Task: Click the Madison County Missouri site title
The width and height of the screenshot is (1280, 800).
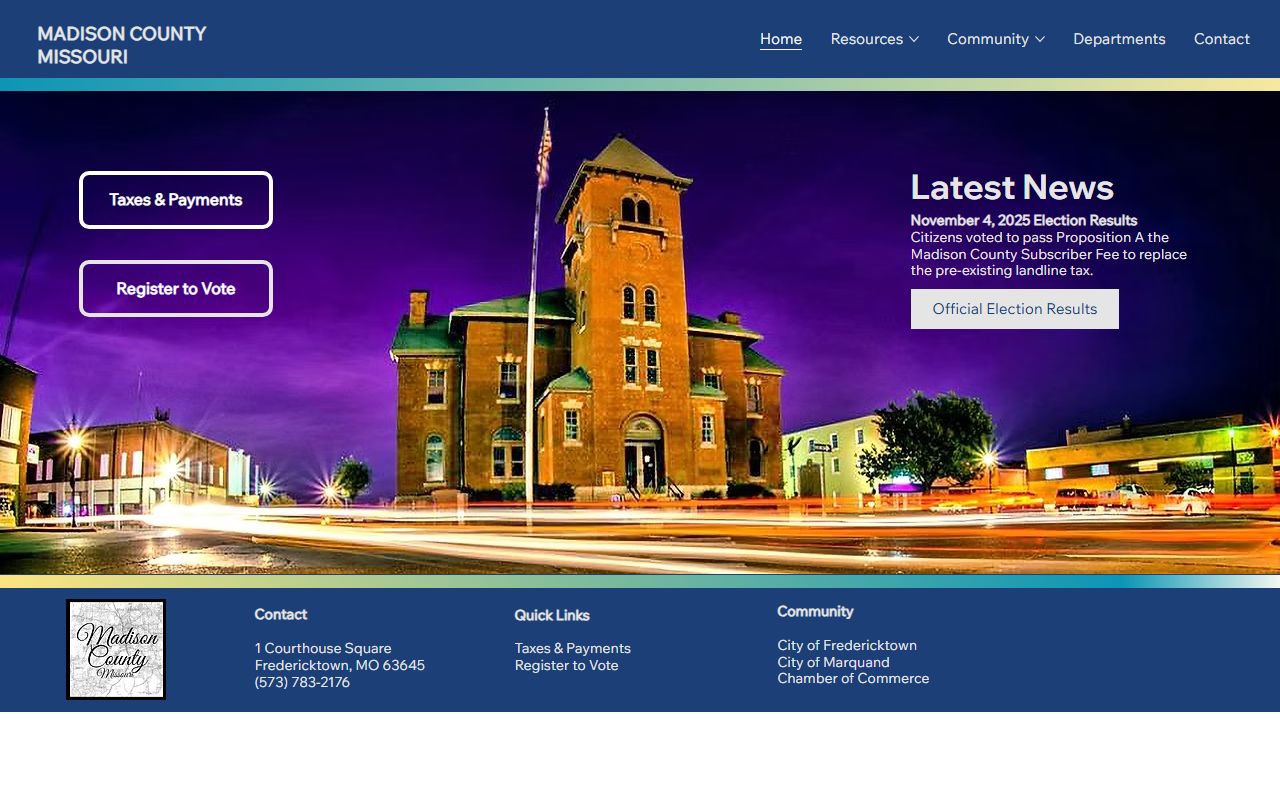Action: coord(122,45)
